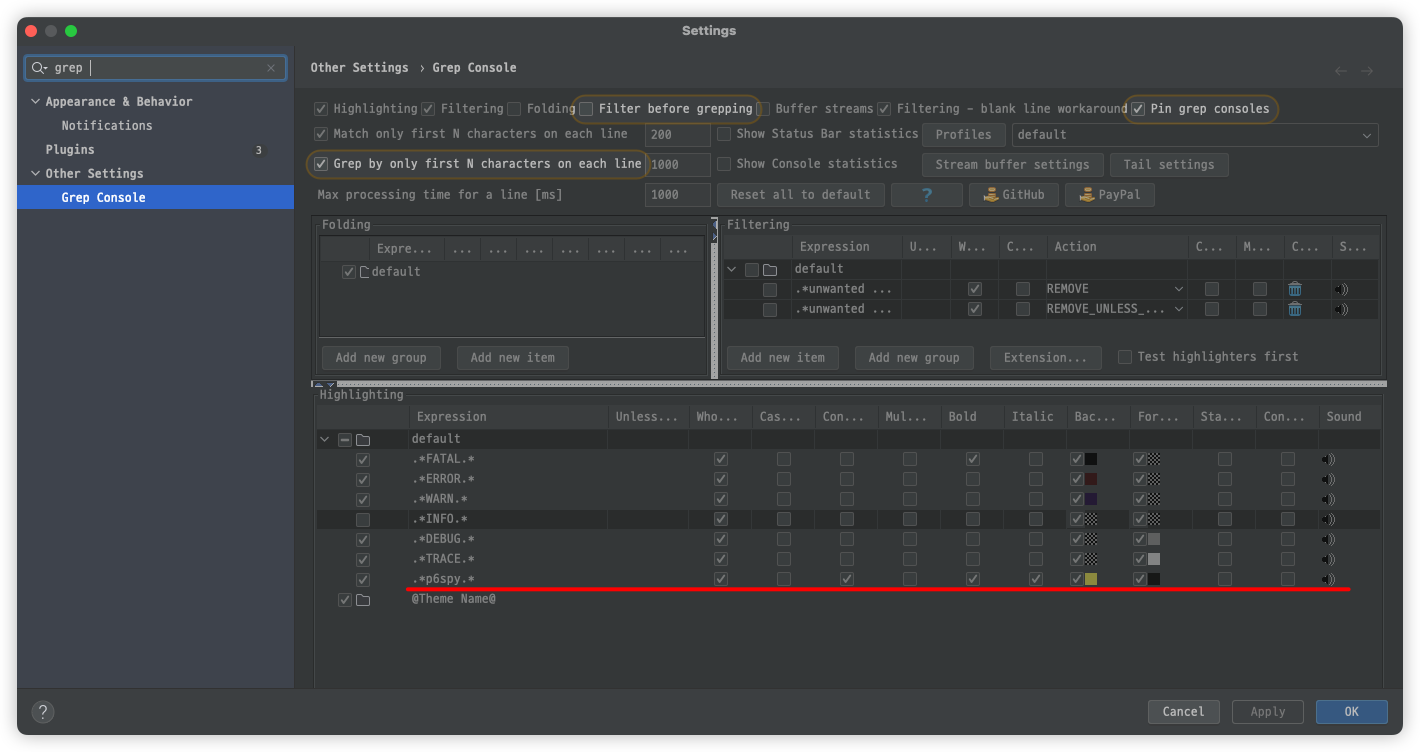1420x752 pixels.
Task: Click trash icon in REMOVE_UNLESS filter row
Action: (1295, 309)
